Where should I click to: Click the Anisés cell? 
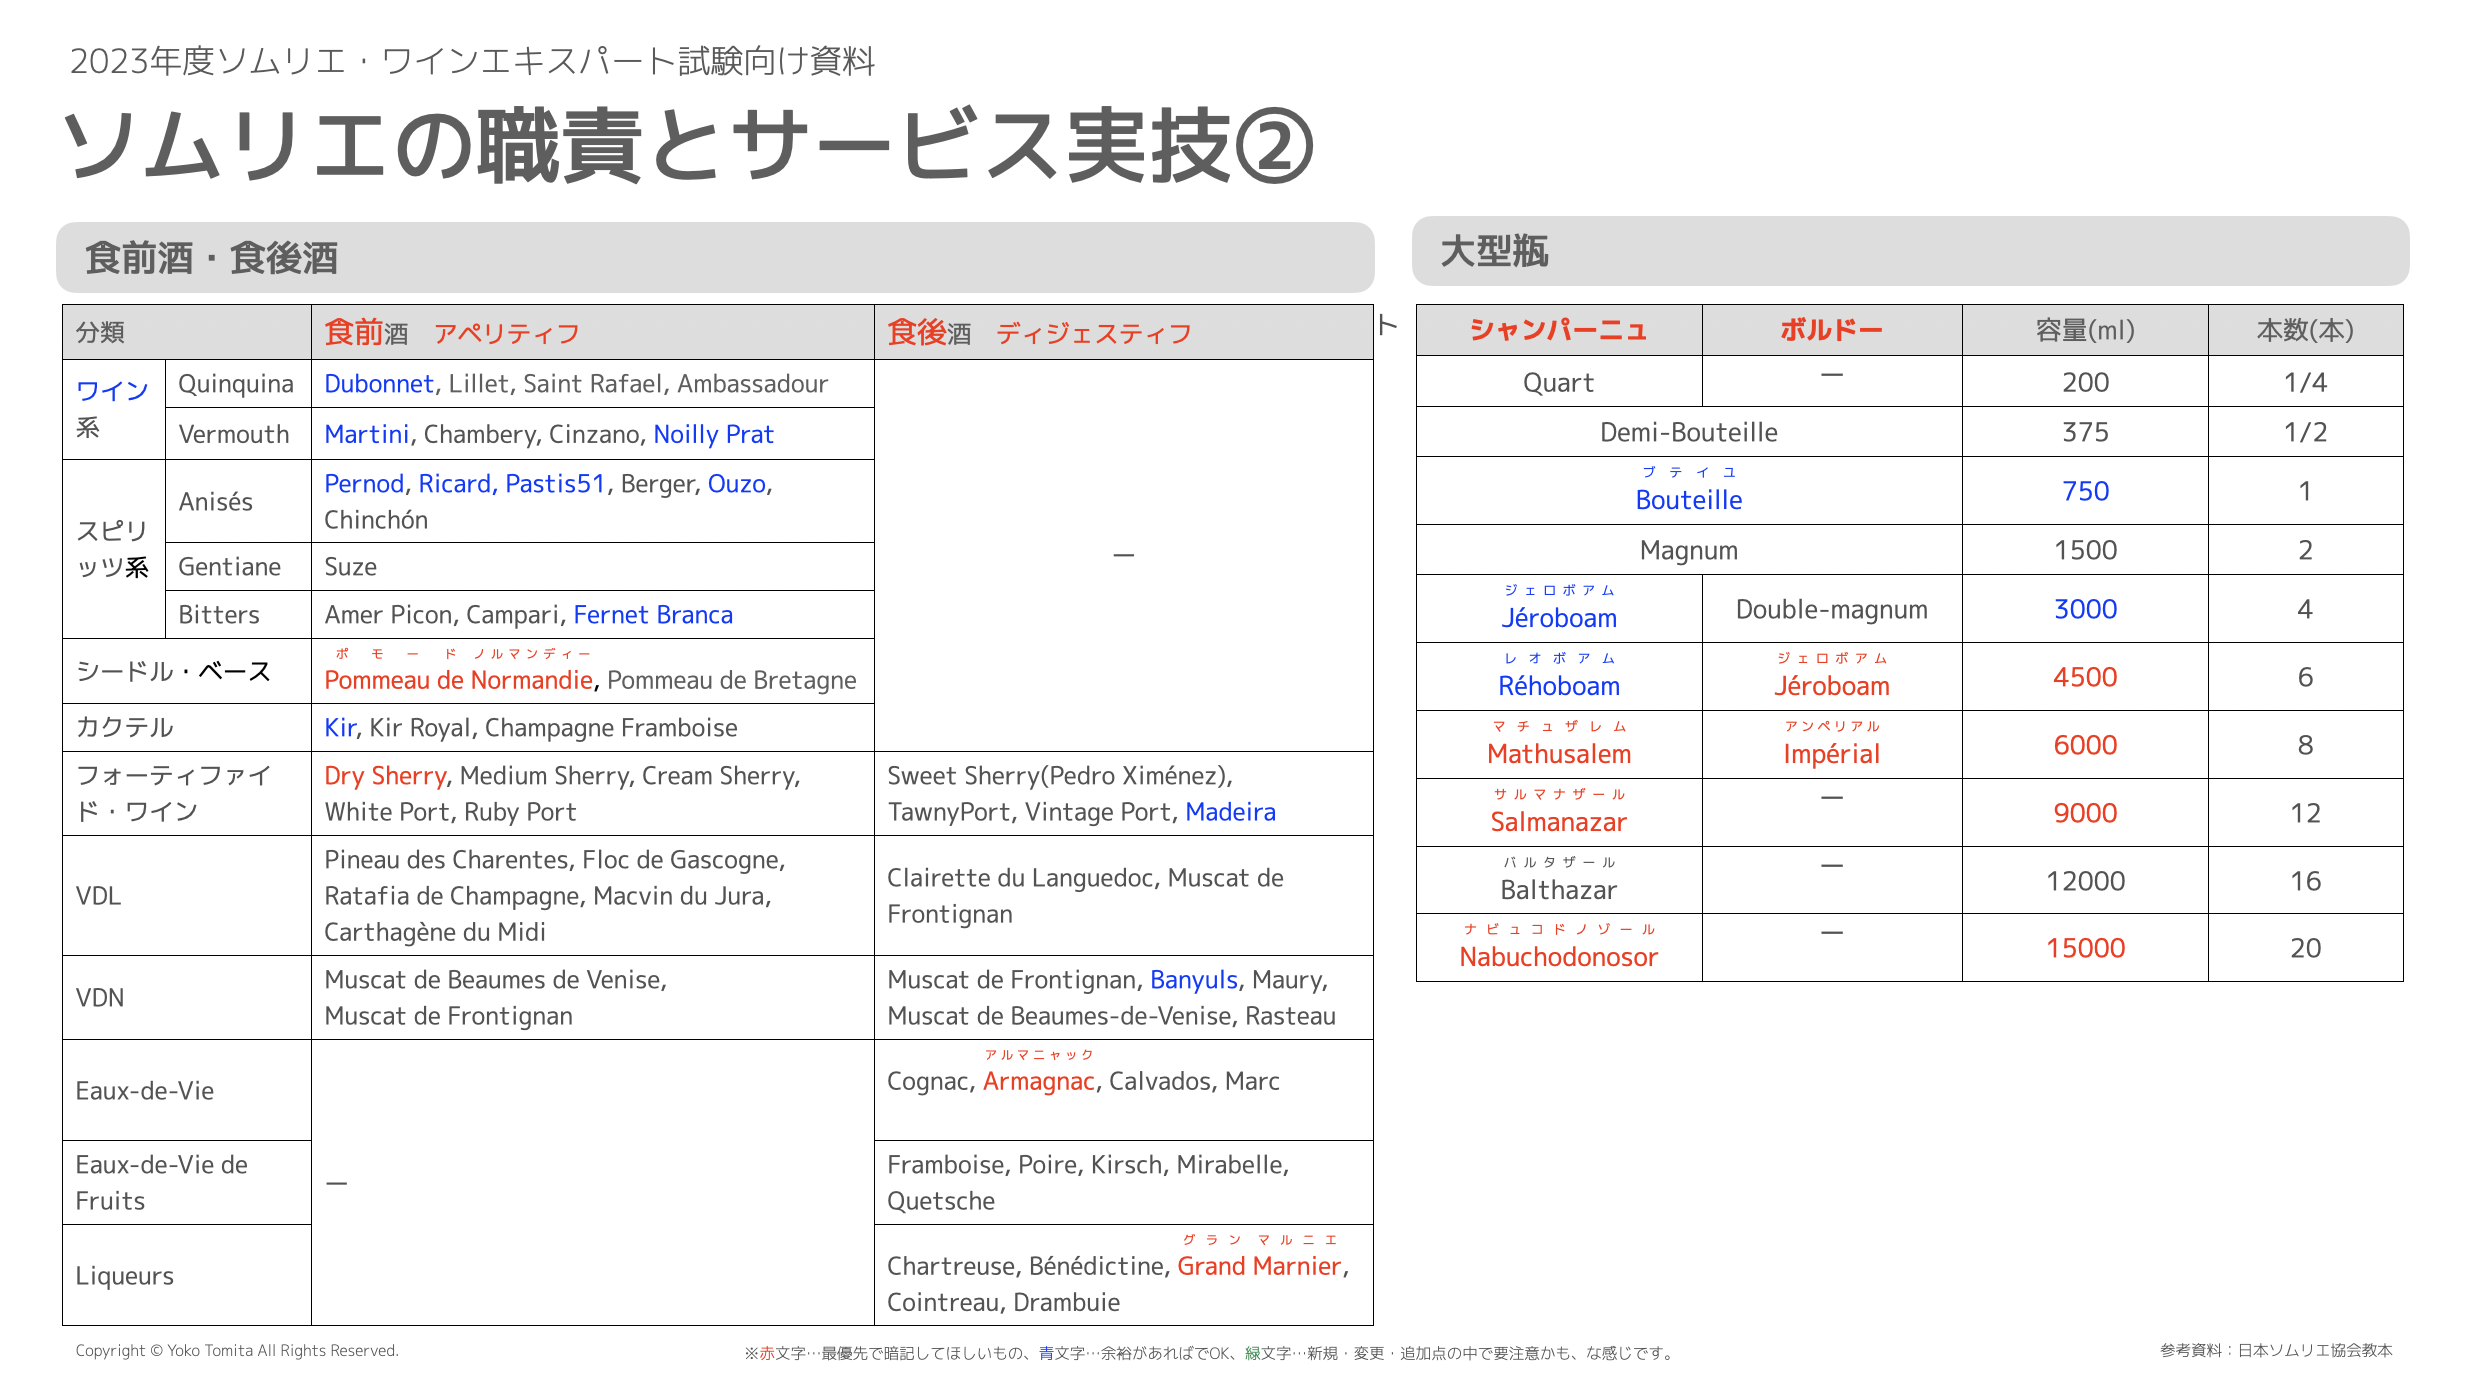[238, 501]
